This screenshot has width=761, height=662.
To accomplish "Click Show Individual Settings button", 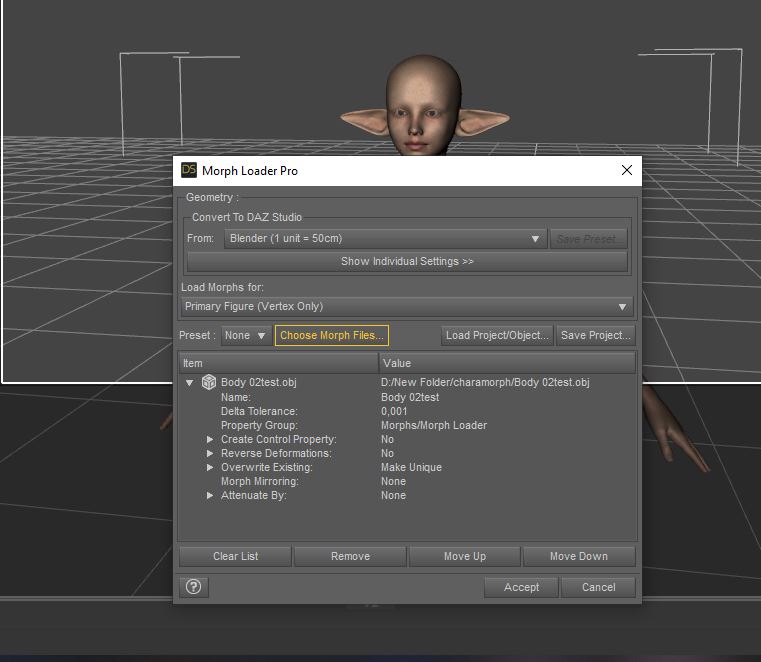I will click(x=407, y=262).
